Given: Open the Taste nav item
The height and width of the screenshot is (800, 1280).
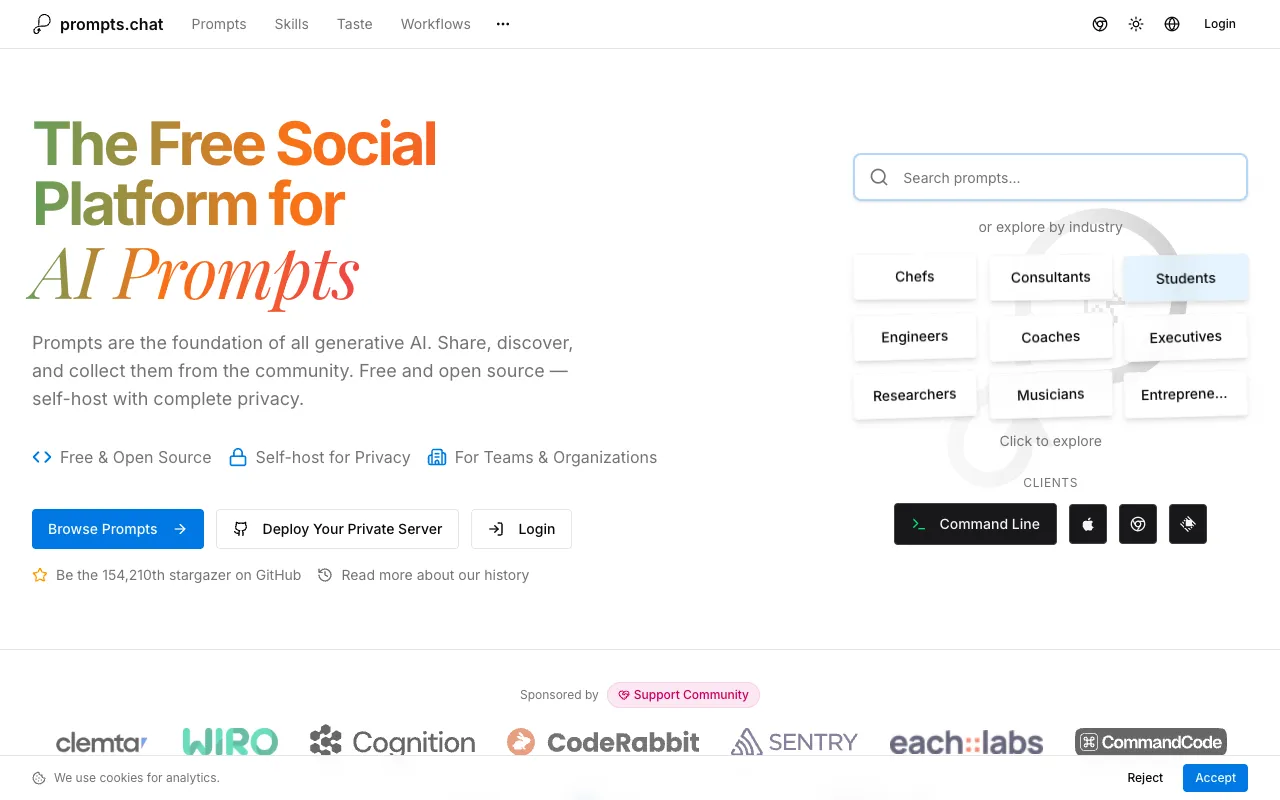Looking at the screenshot, I should tap(354, 24).
